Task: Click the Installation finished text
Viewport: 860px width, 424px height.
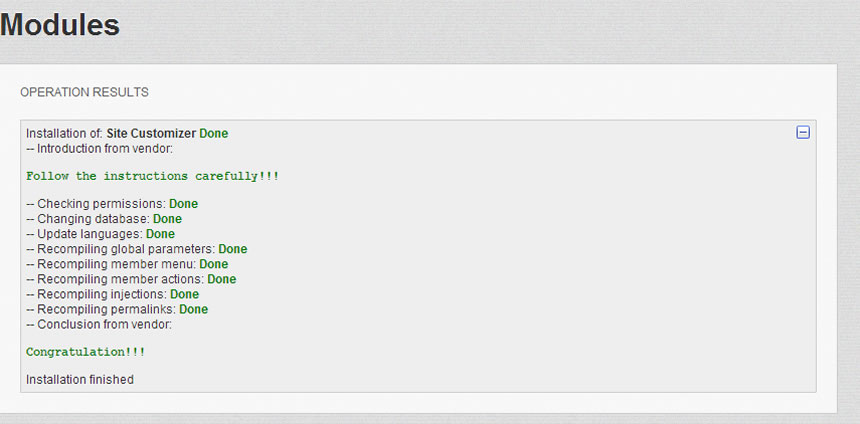Action: (x=80, y=380)
